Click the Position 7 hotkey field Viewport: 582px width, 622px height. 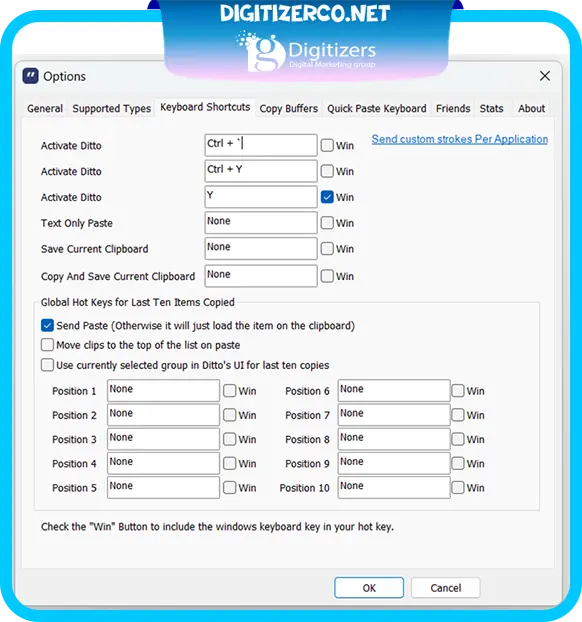(x=394, y=415)
